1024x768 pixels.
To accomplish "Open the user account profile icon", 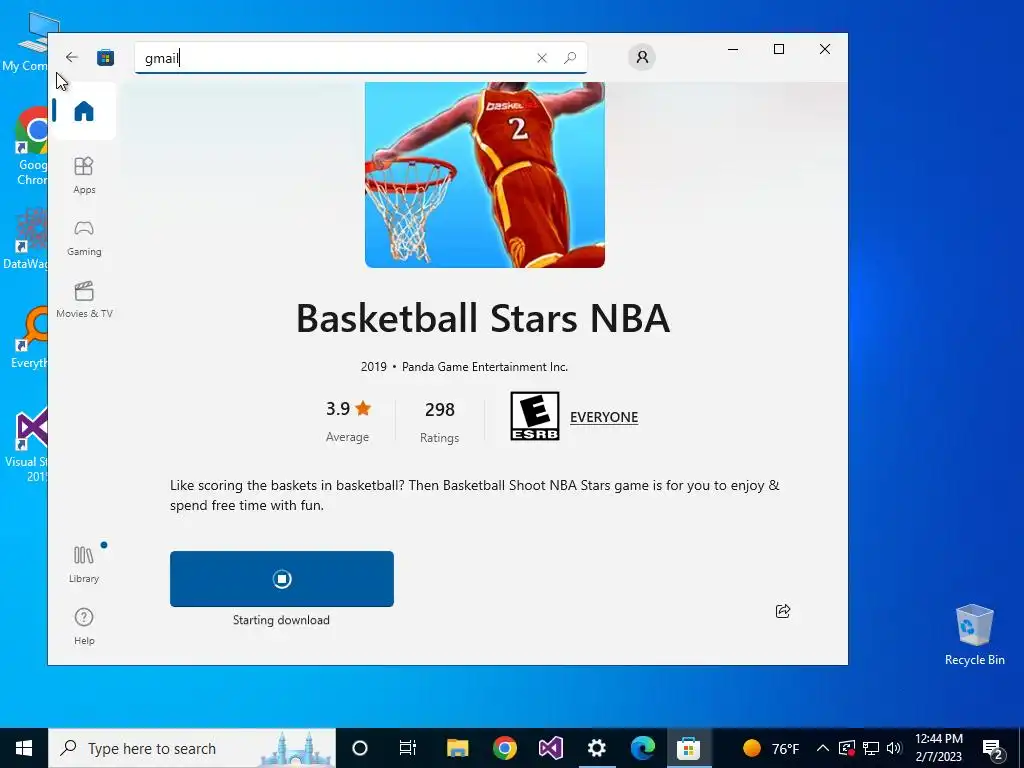I will pyautogui.click(x=642, y=57).
